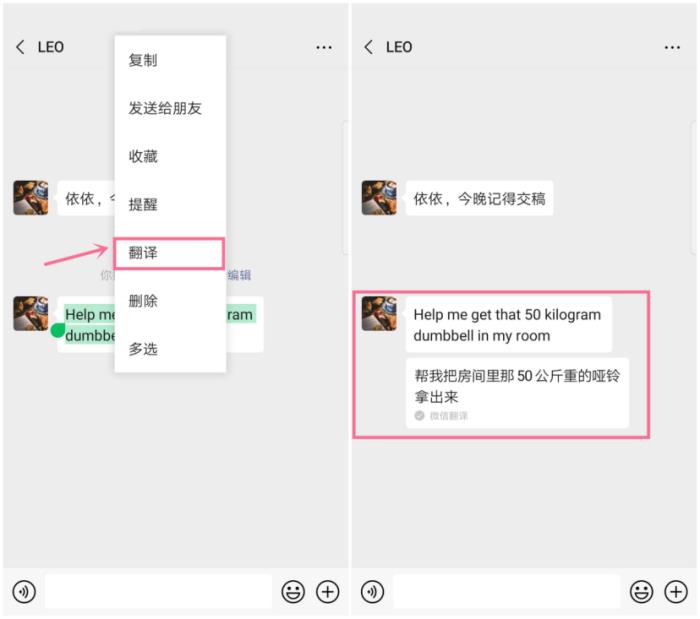The image size is (700, 619).
Task: Tap the translated Chinese message bubble
Action: (517, 393)
